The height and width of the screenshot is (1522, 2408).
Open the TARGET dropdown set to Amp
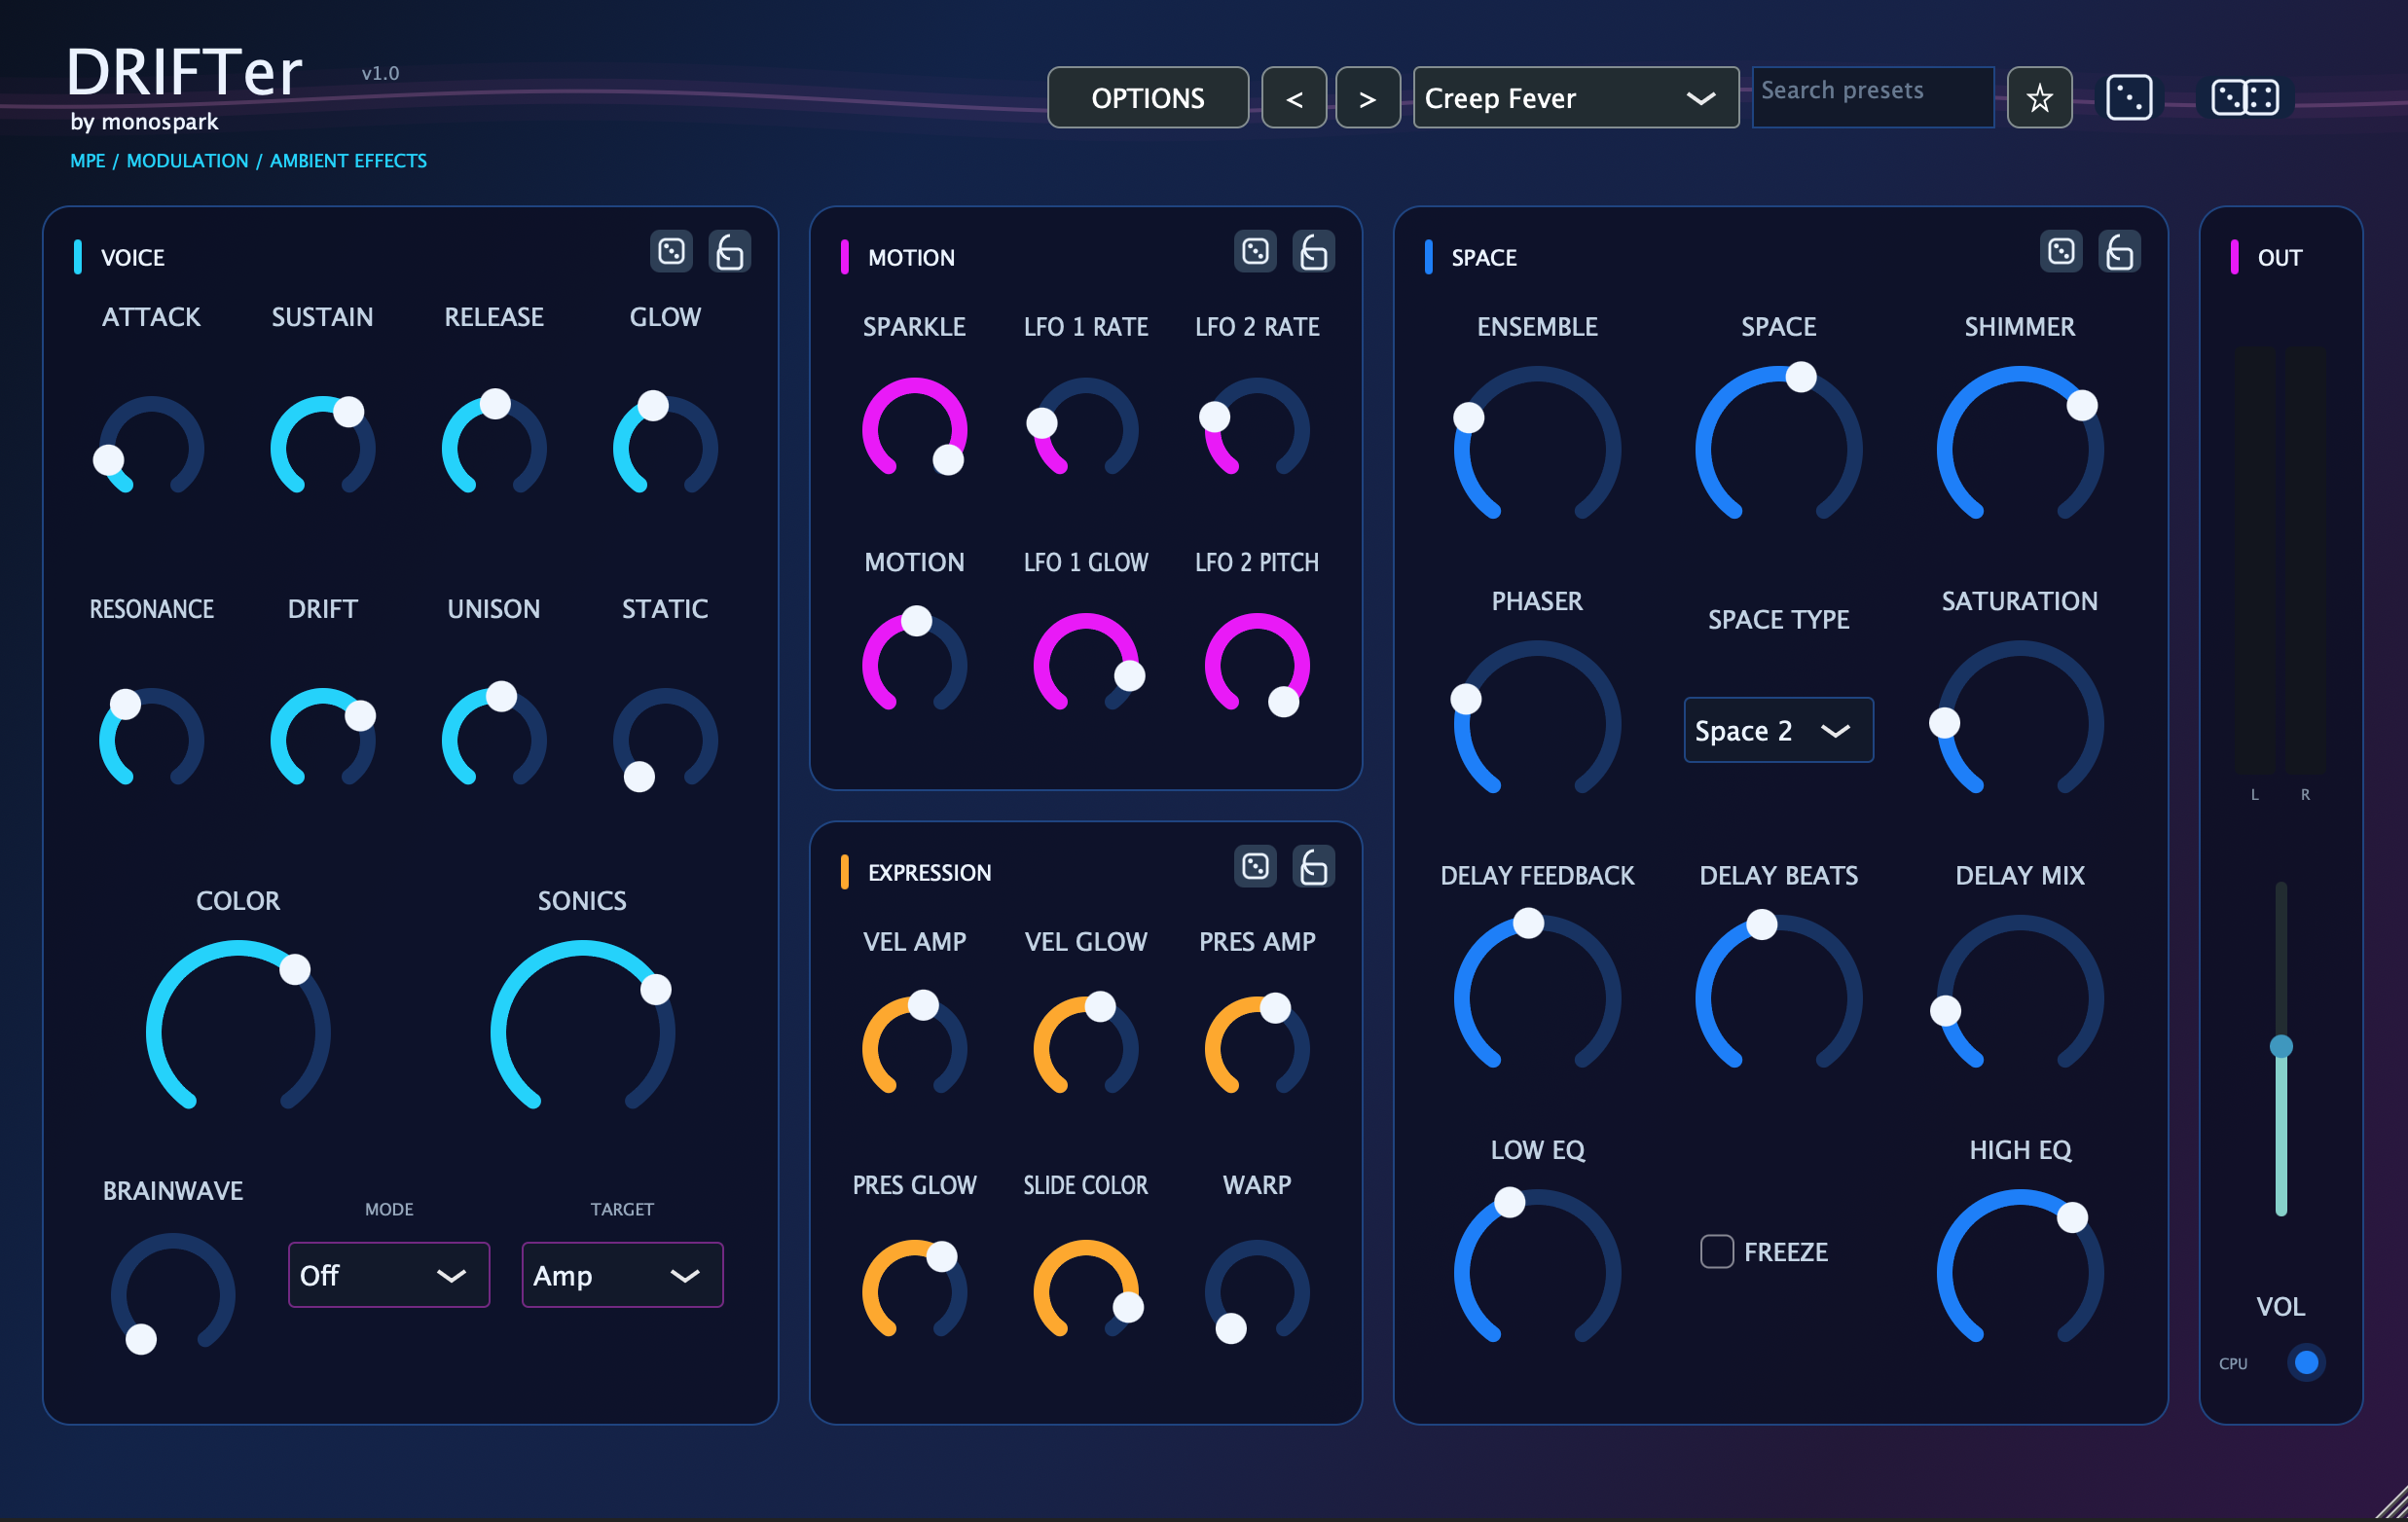(x=622, y=1275)
